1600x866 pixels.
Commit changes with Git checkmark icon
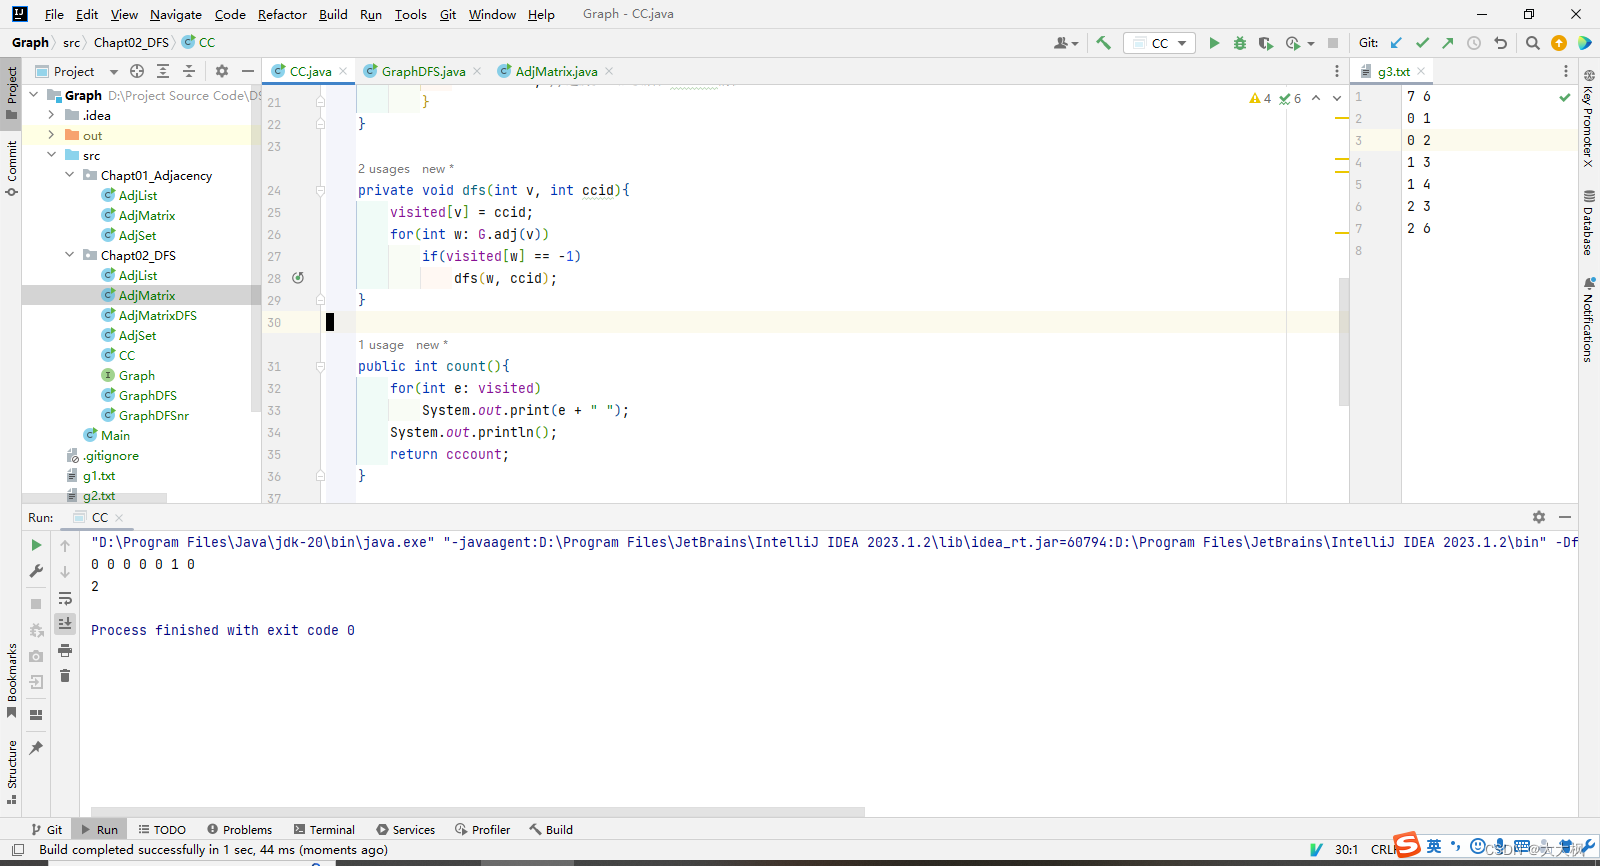coord(1422,43)
